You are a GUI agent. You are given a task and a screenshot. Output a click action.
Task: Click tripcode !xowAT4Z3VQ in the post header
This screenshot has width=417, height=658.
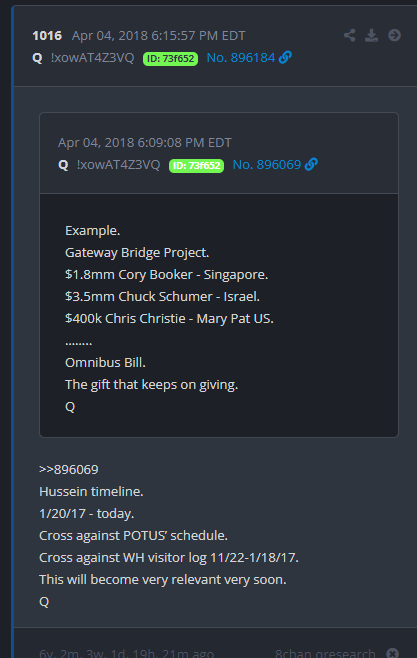pyautogui.click(x=92, y=57)
